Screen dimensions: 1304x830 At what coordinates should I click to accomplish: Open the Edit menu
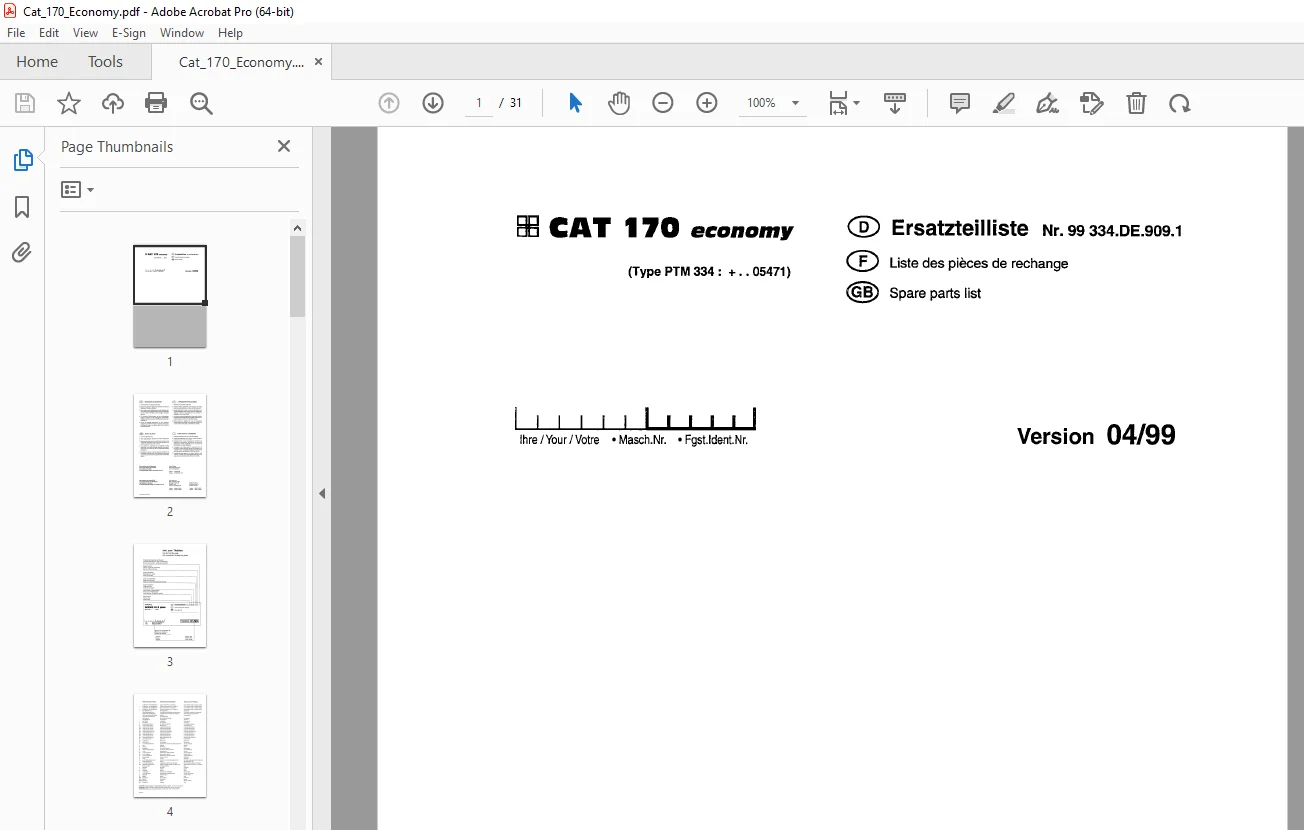49,33
